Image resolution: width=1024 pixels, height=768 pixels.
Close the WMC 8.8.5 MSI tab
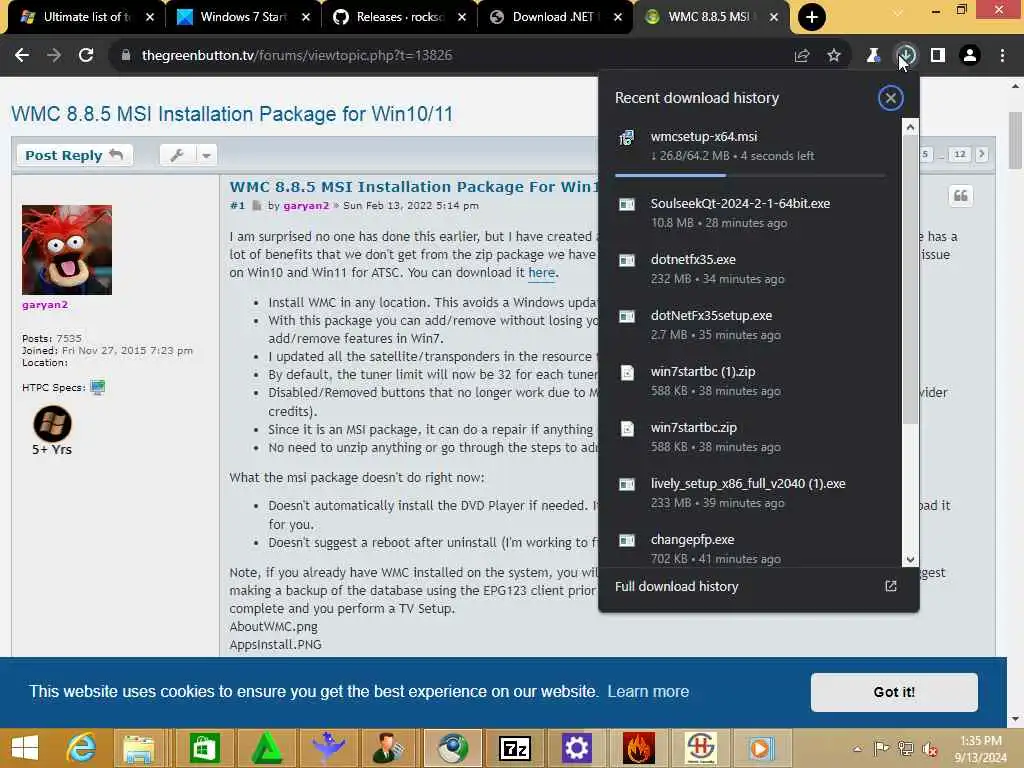tap(774, 17)
